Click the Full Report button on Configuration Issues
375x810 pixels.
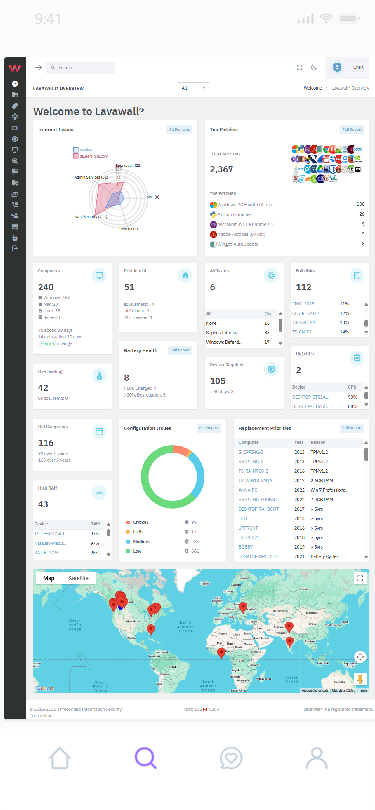click(209, 428)
